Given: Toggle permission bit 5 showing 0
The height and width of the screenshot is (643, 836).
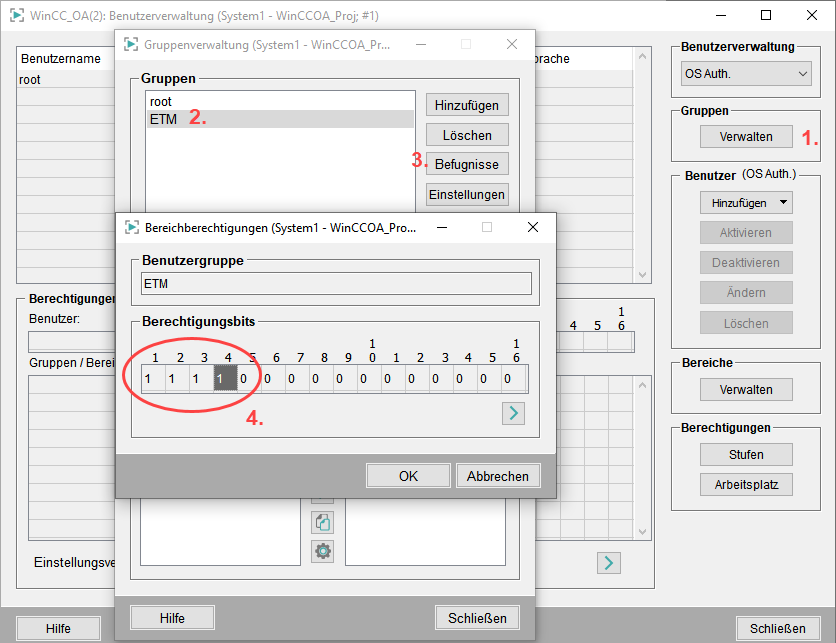Looking at the screenshot, I should (244, 379).
